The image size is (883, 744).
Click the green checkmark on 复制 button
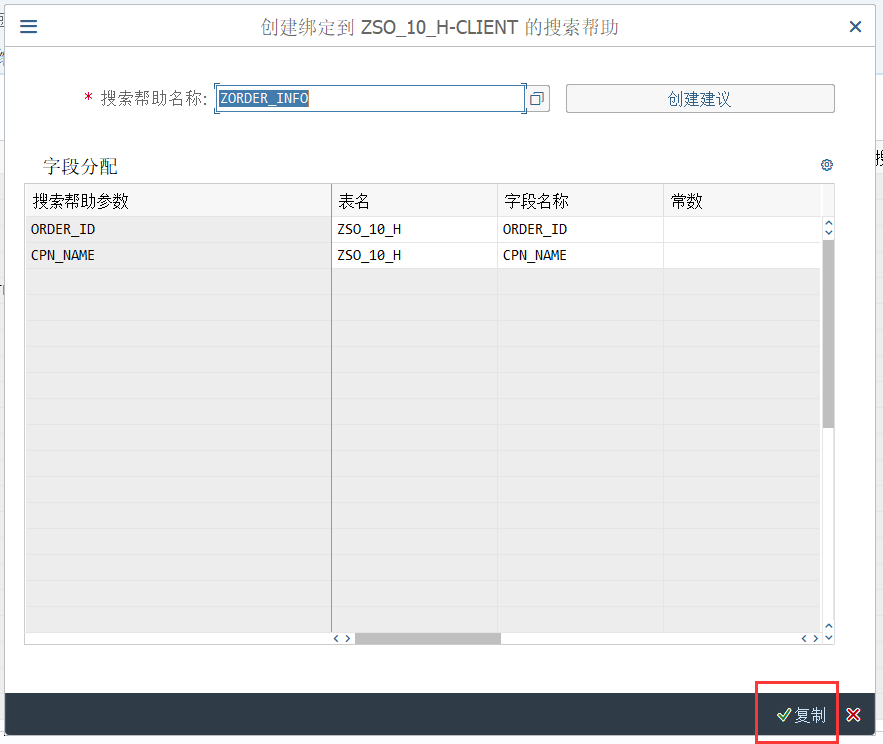[784, 714]
